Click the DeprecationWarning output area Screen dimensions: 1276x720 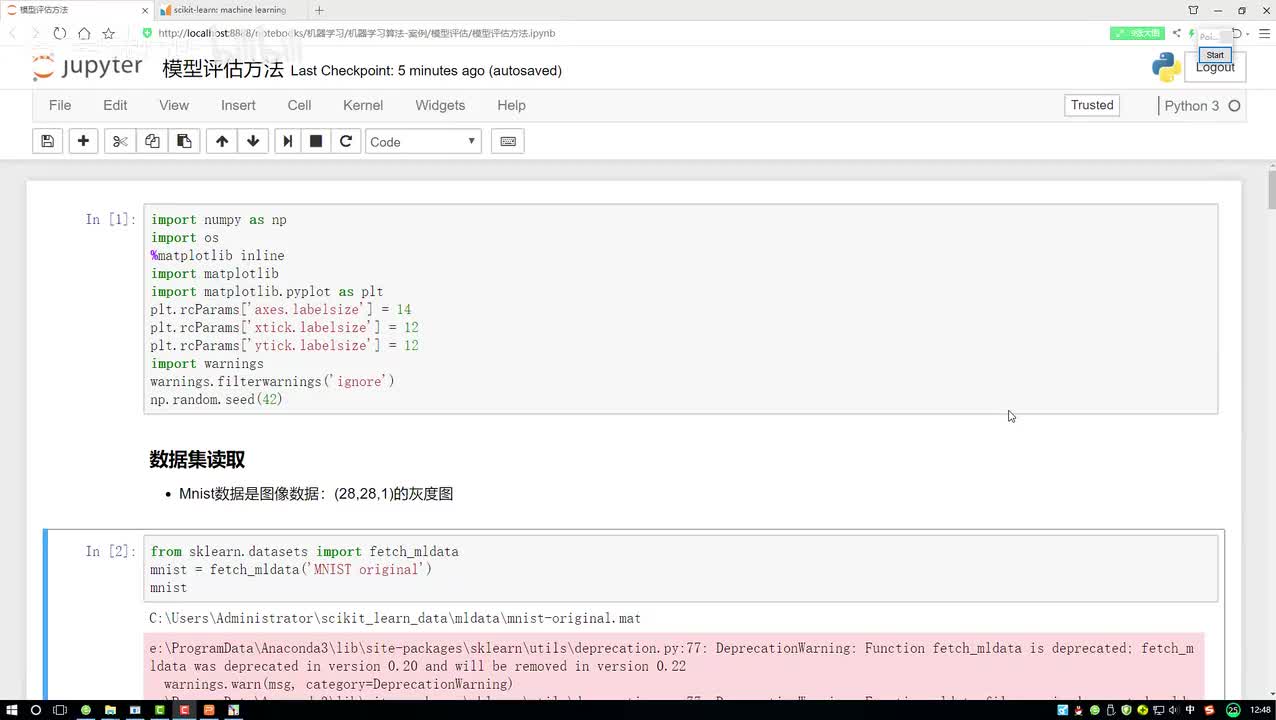[676, 666]
